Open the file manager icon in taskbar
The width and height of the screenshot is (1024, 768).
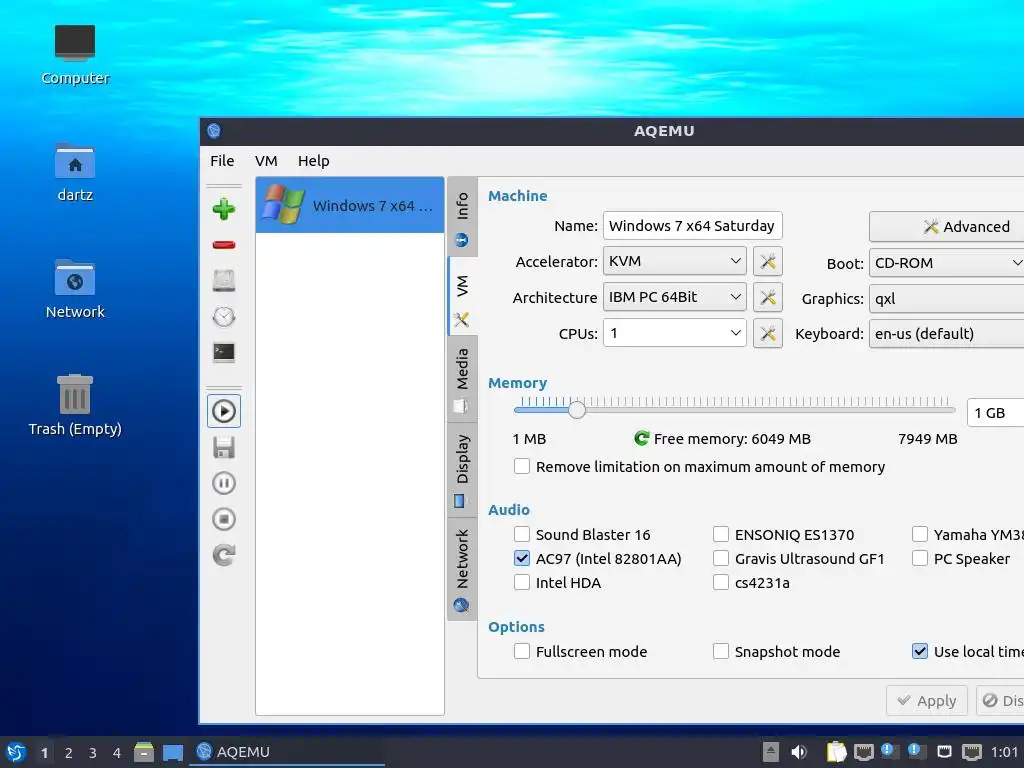(144, 752)
